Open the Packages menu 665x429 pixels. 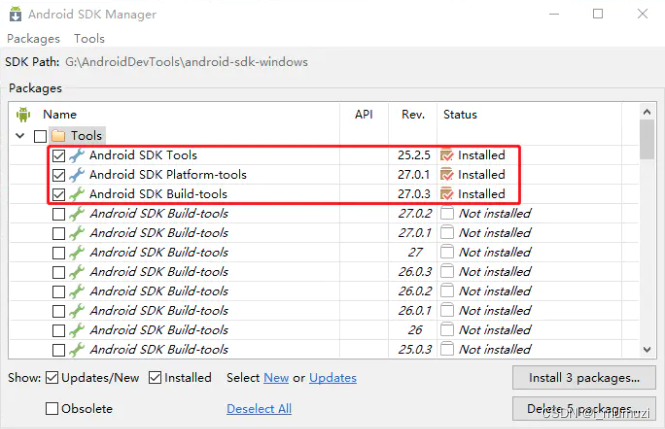point(34,39)
